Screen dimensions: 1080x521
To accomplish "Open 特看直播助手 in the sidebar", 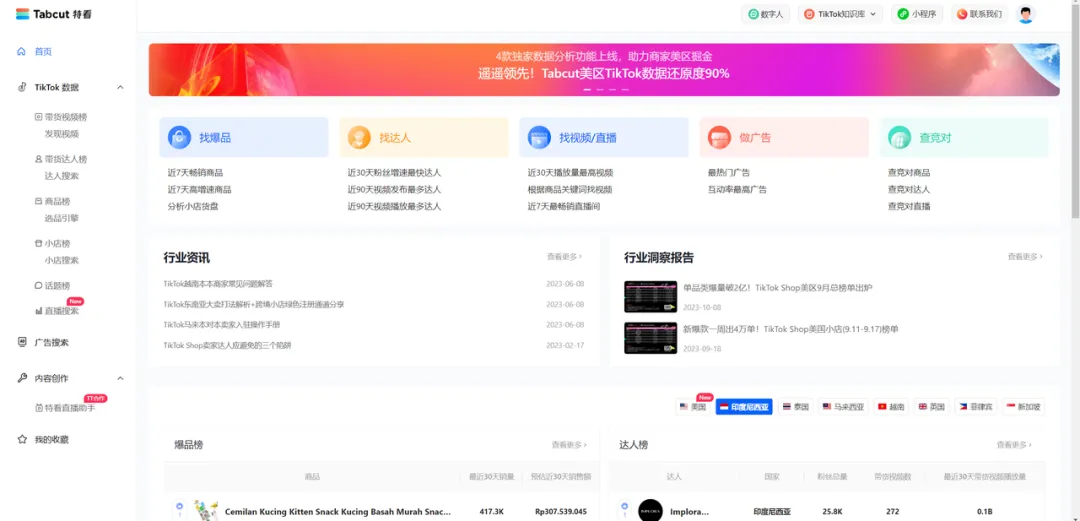I will tap(70, 408).
